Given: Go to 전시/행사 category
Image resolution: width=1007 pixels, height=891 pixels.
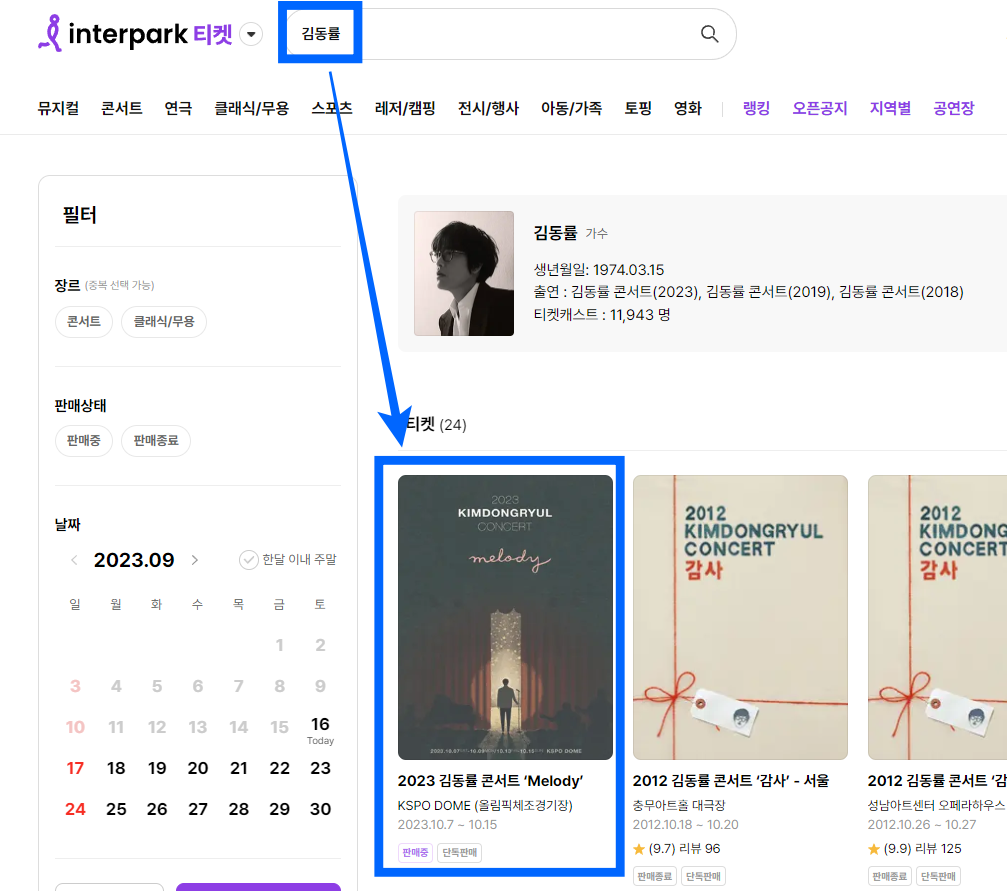Looking at the screenshot, I should pyautogui.click(x=488, y=108).
